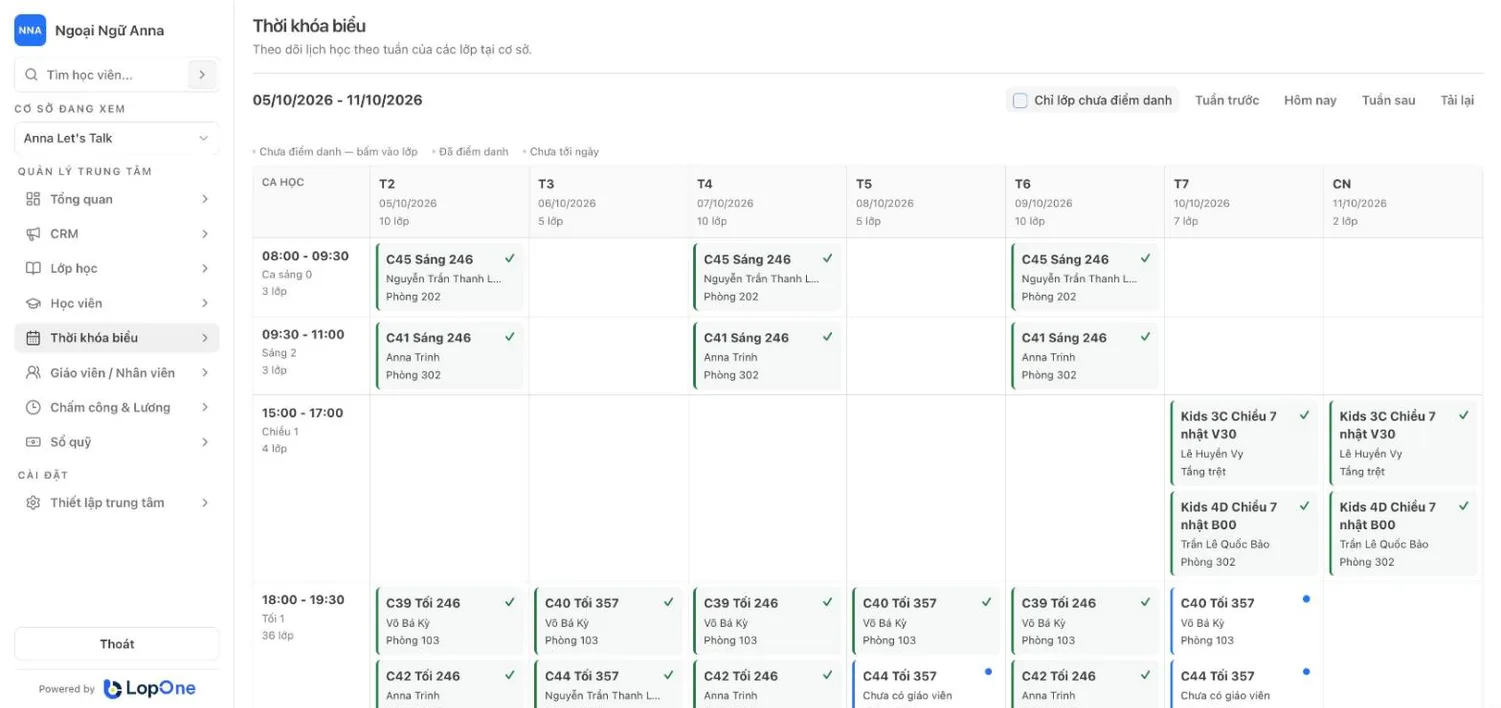
Task: Click the Tìm học viên search field
Action: (x=115, y=75)
